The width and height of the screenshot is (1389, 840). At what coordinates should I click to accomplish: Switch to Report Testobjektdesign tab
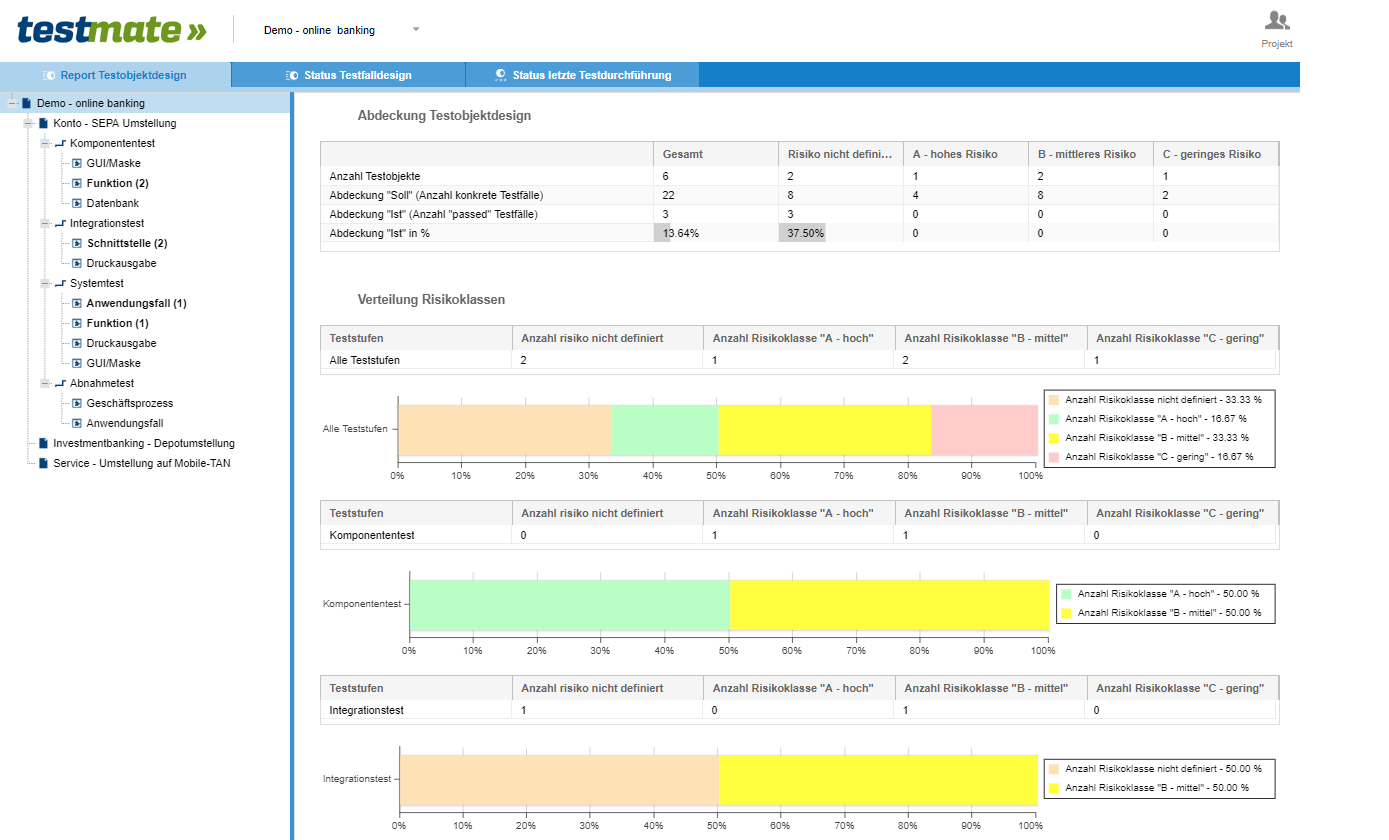115,75
